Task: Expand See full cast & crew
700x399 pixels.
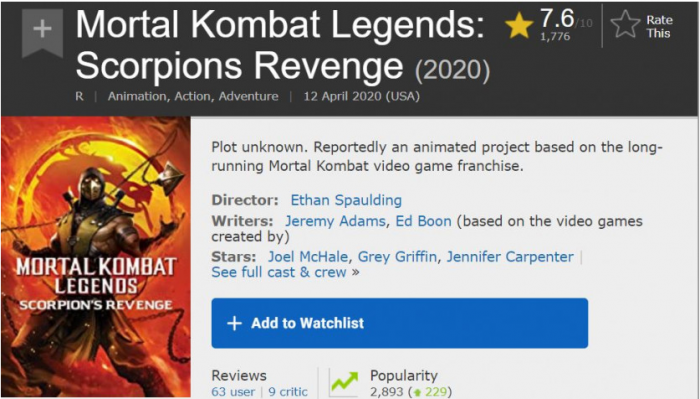Action: [x=285, y=272]
